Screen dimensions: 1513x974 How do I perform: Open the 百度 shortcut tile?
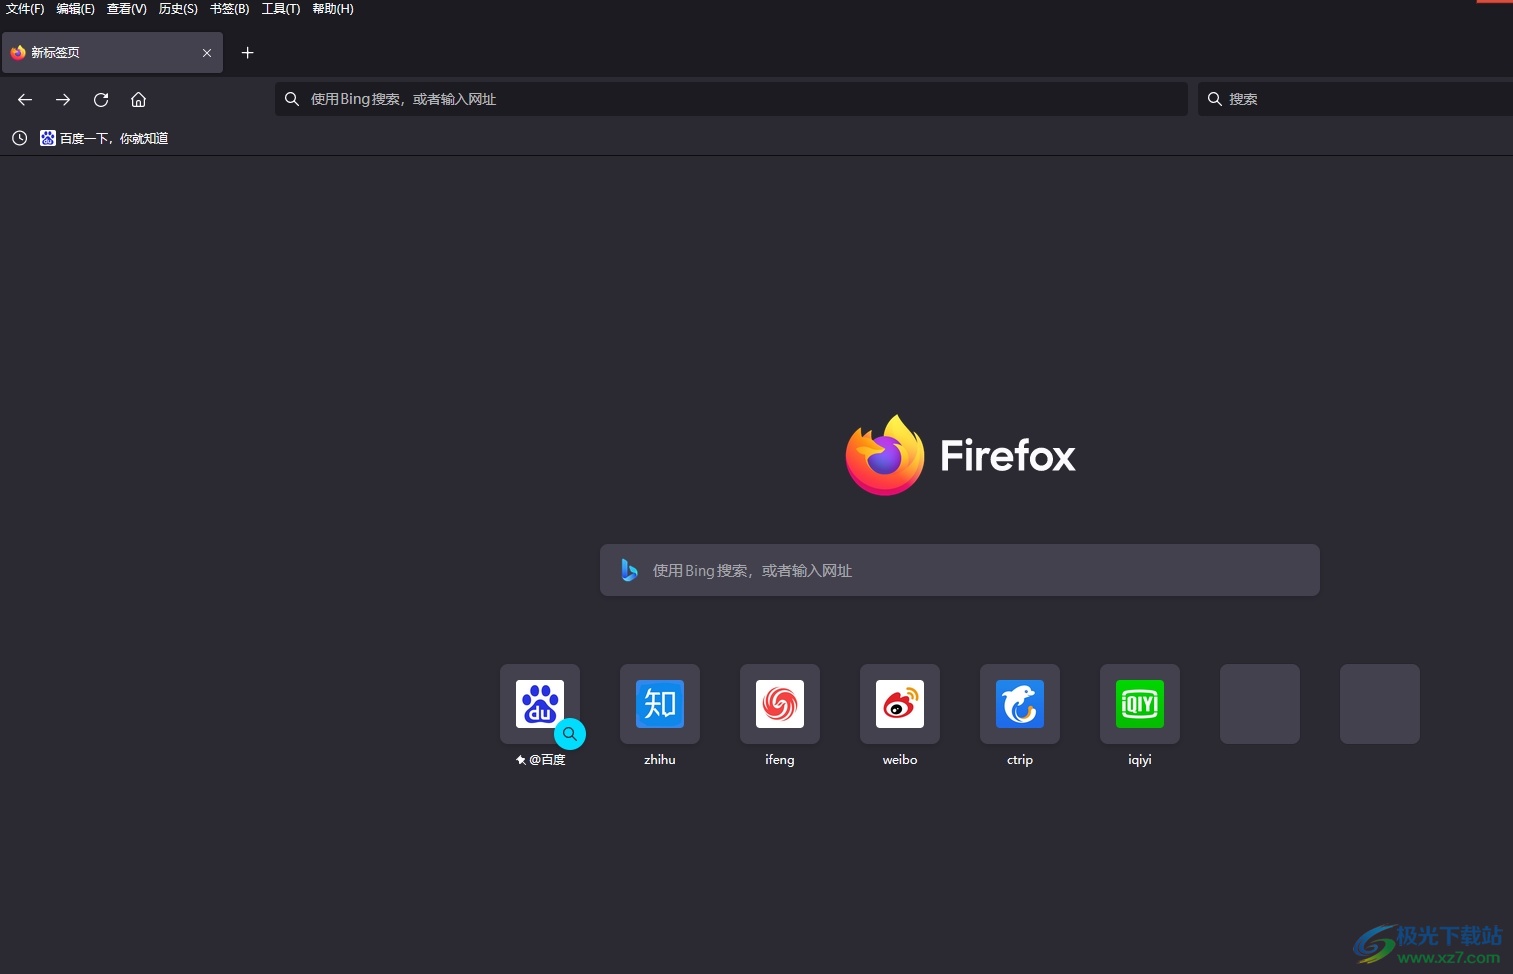coord(540,704)
